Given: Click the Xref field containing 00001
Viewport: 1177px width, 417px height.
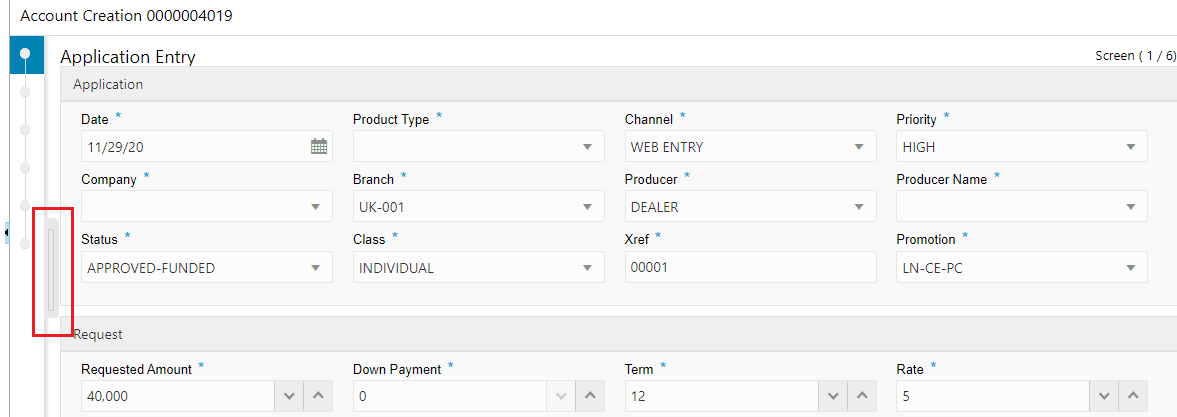Looking at the screenshot, I should [751, 267].
